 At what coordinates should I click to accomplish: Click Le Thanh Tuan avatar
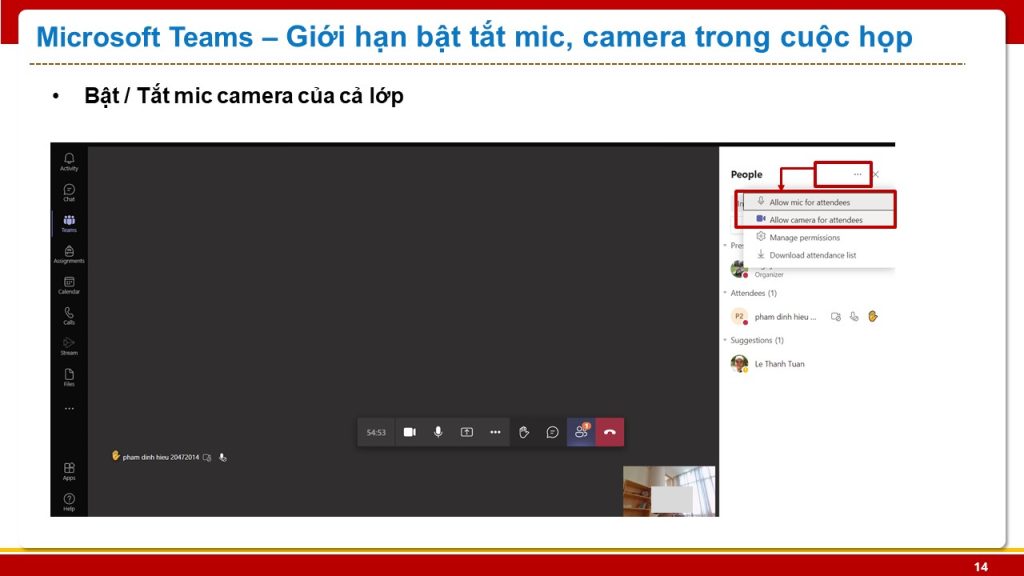[x=739, y=364]
